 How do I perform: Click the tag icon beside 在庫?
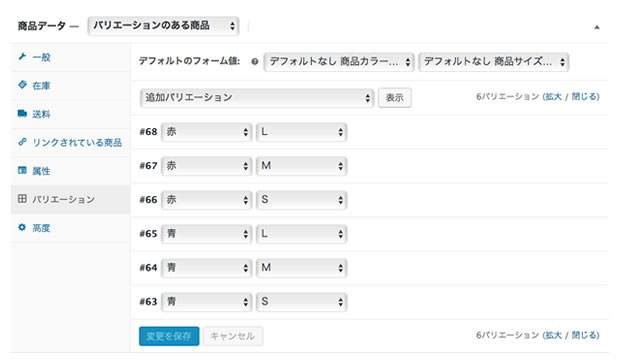tap(22, 85)
